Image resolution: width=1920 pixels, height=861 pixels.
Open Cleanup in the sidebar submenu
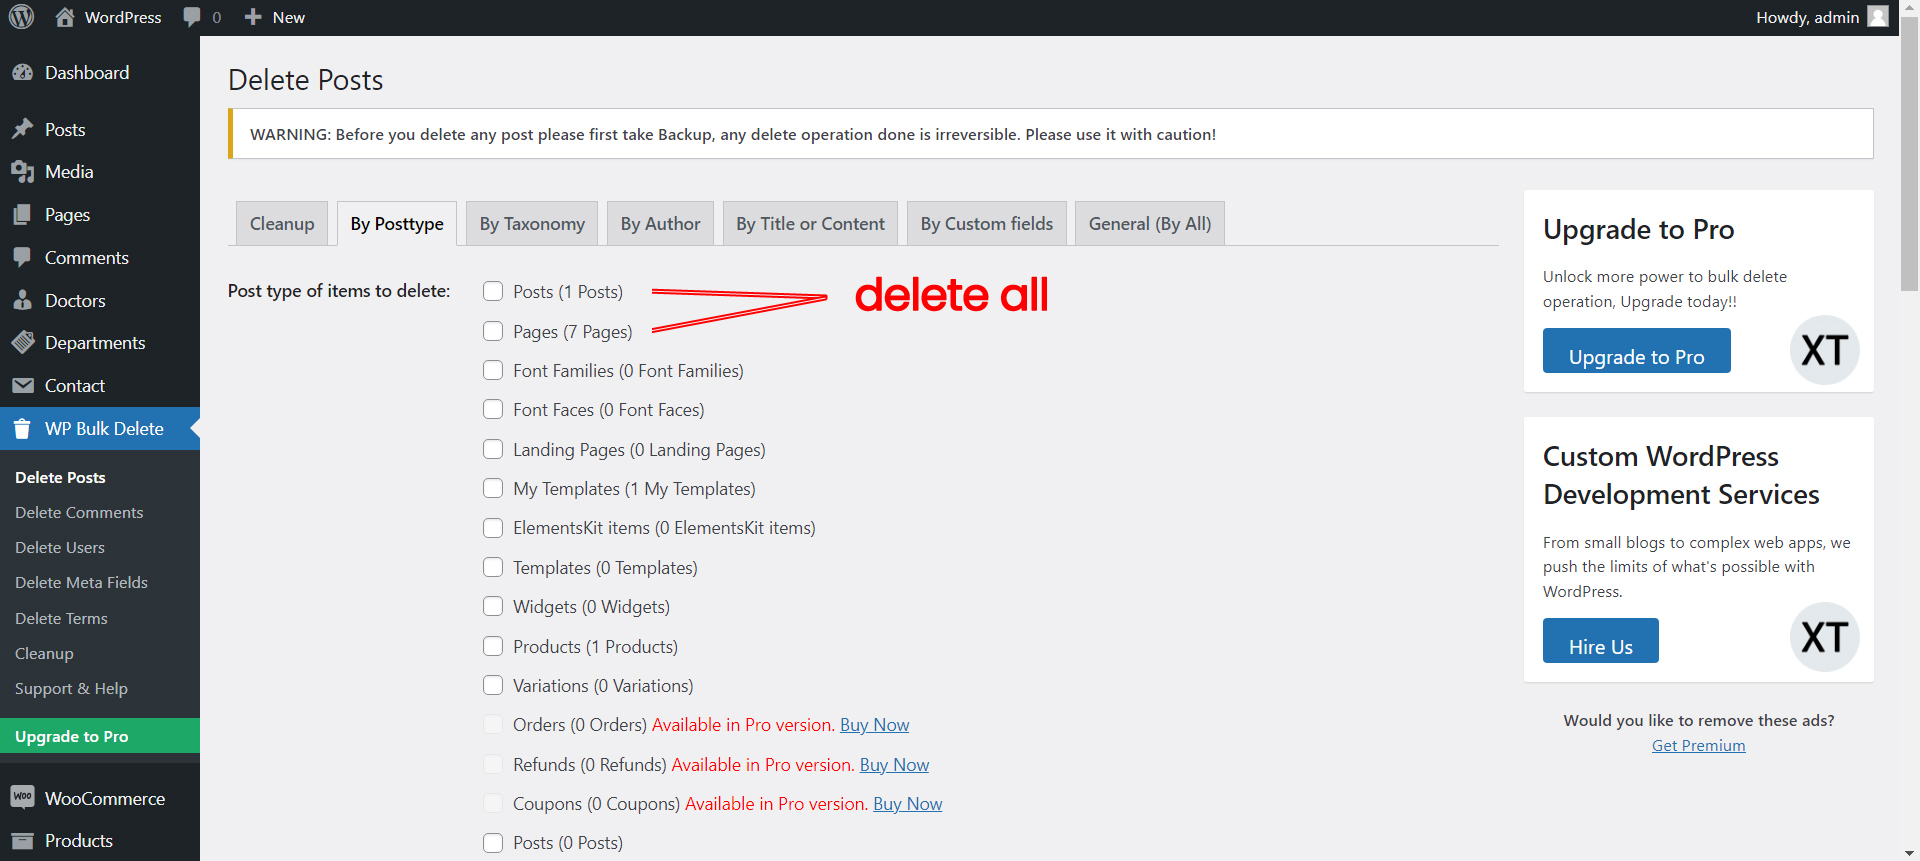[44, 654]
